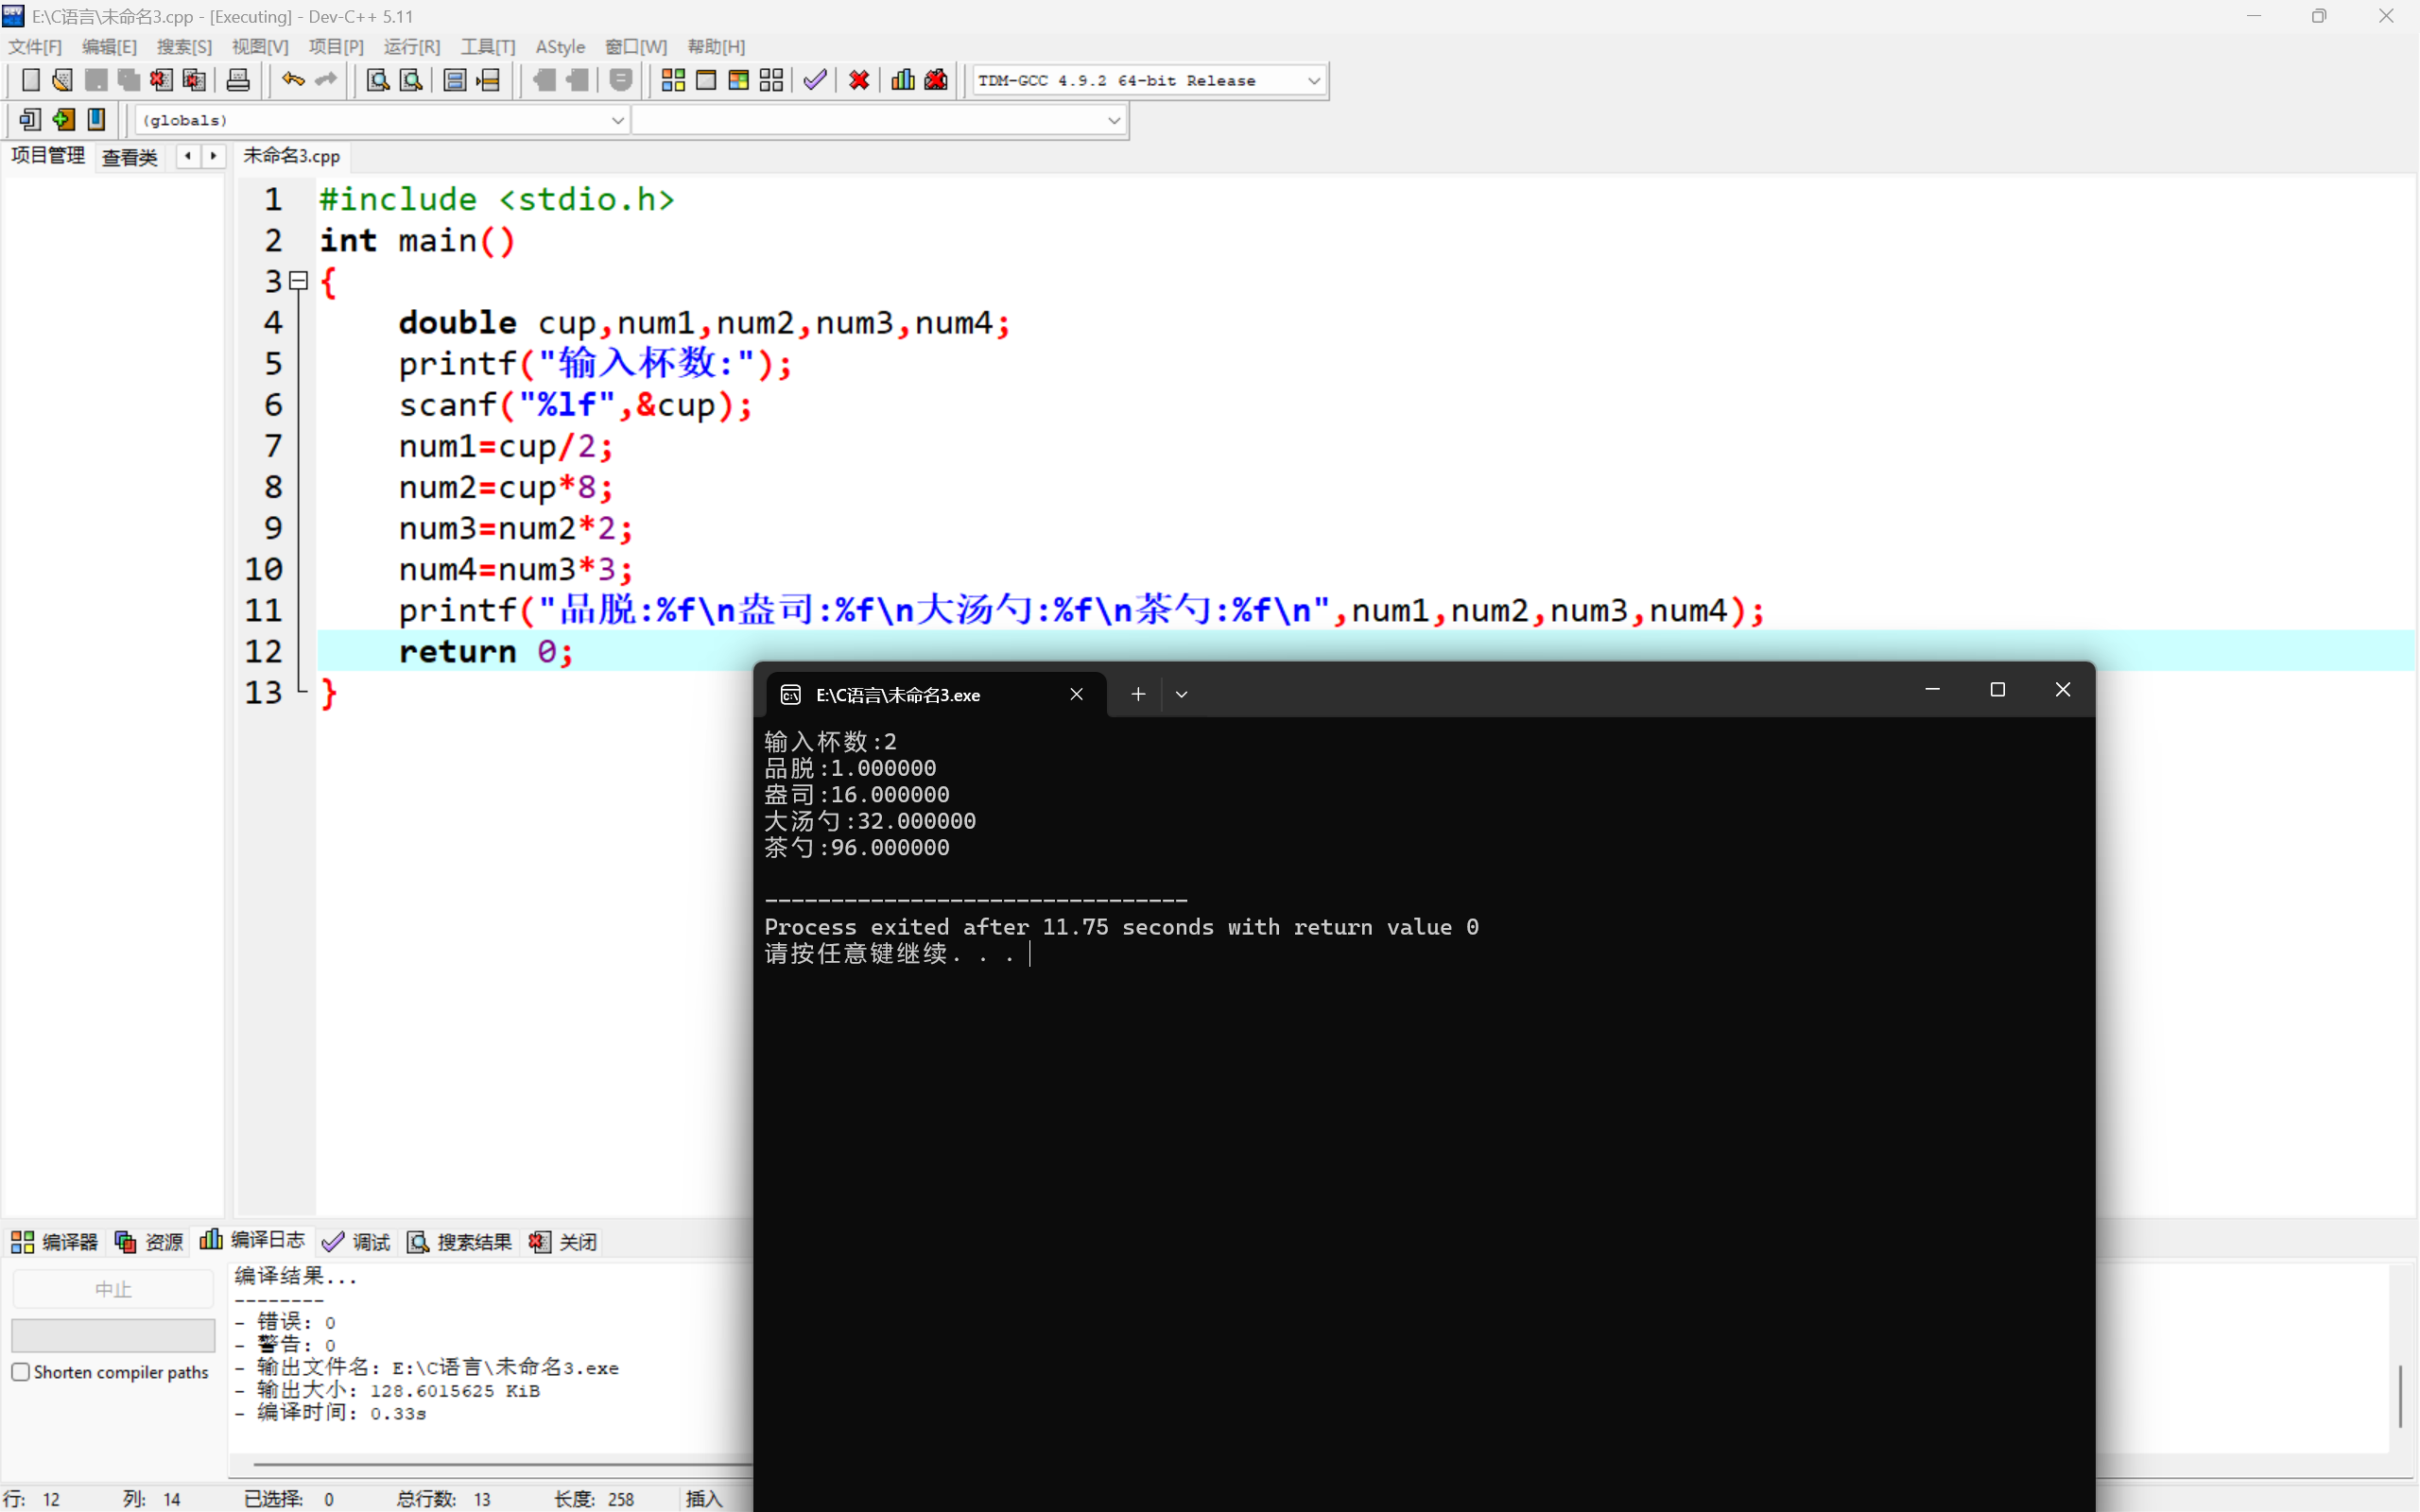Viewport: 2420px width, 1512px height.
Task: Open the 运行[R] menu
Action: point(411,47)
